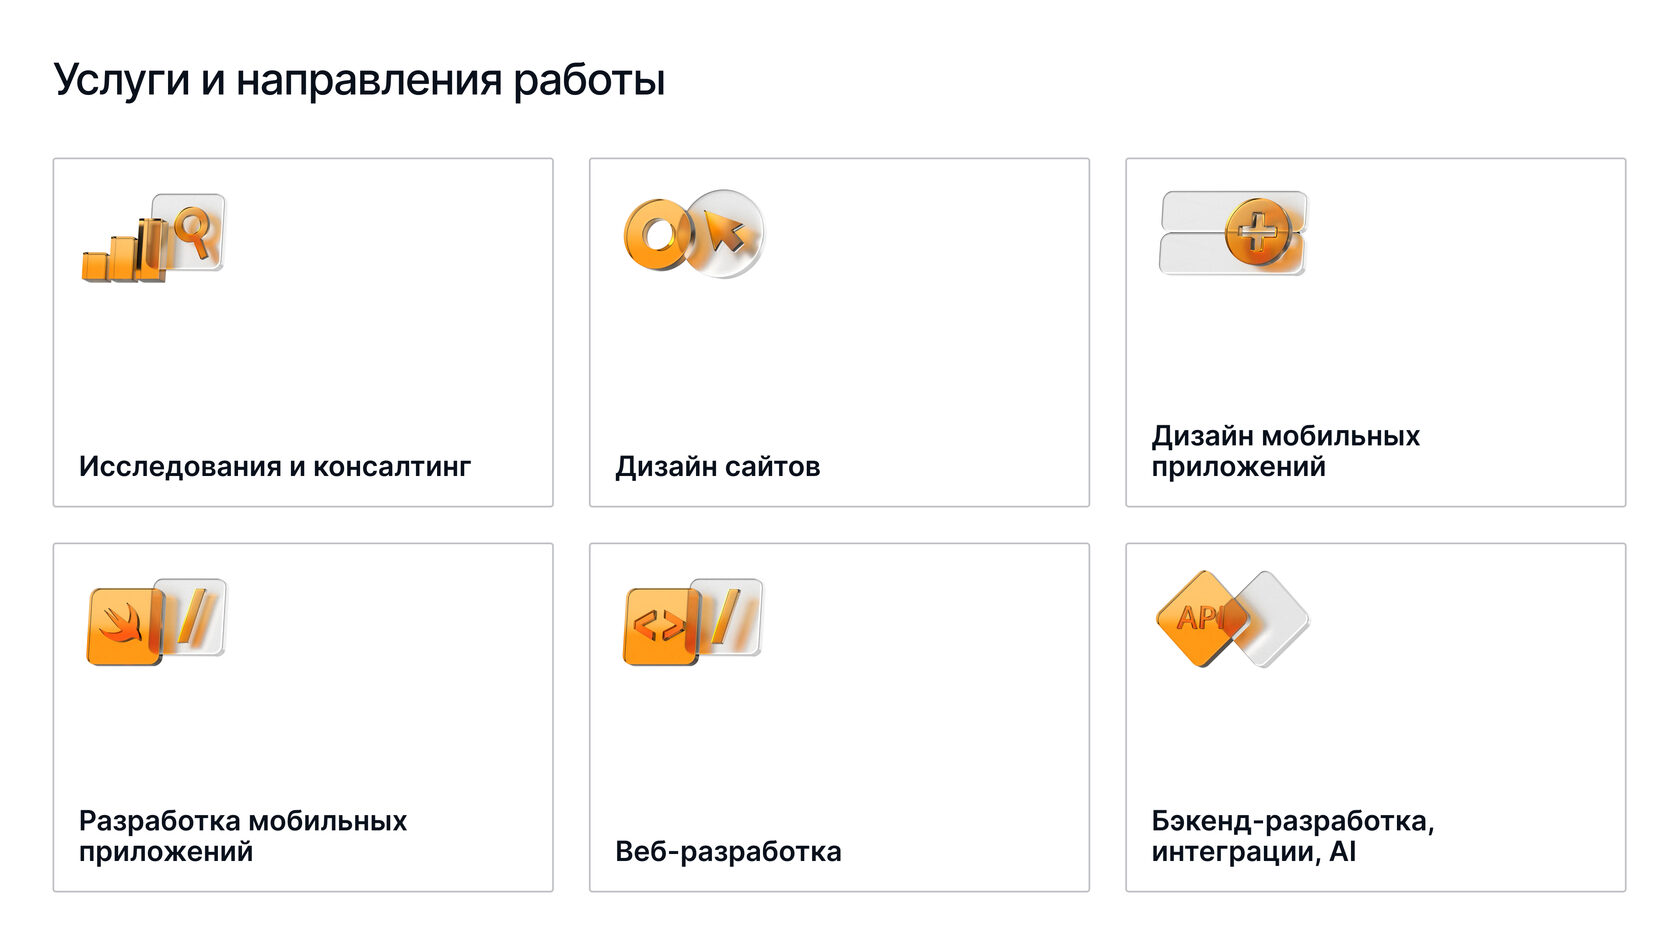This screenshot has width=1680, height=945.
Task: Open Бэкенд-разработка, интеграции, AI link
Action: [1293, 836]
